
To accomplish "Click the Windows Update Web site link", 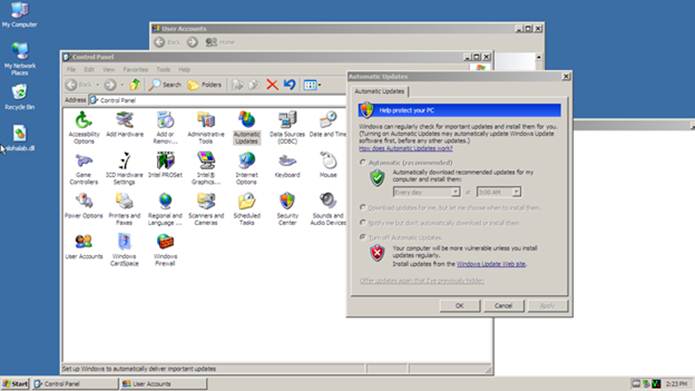I will pyautogui.click(x=491, y=264).
